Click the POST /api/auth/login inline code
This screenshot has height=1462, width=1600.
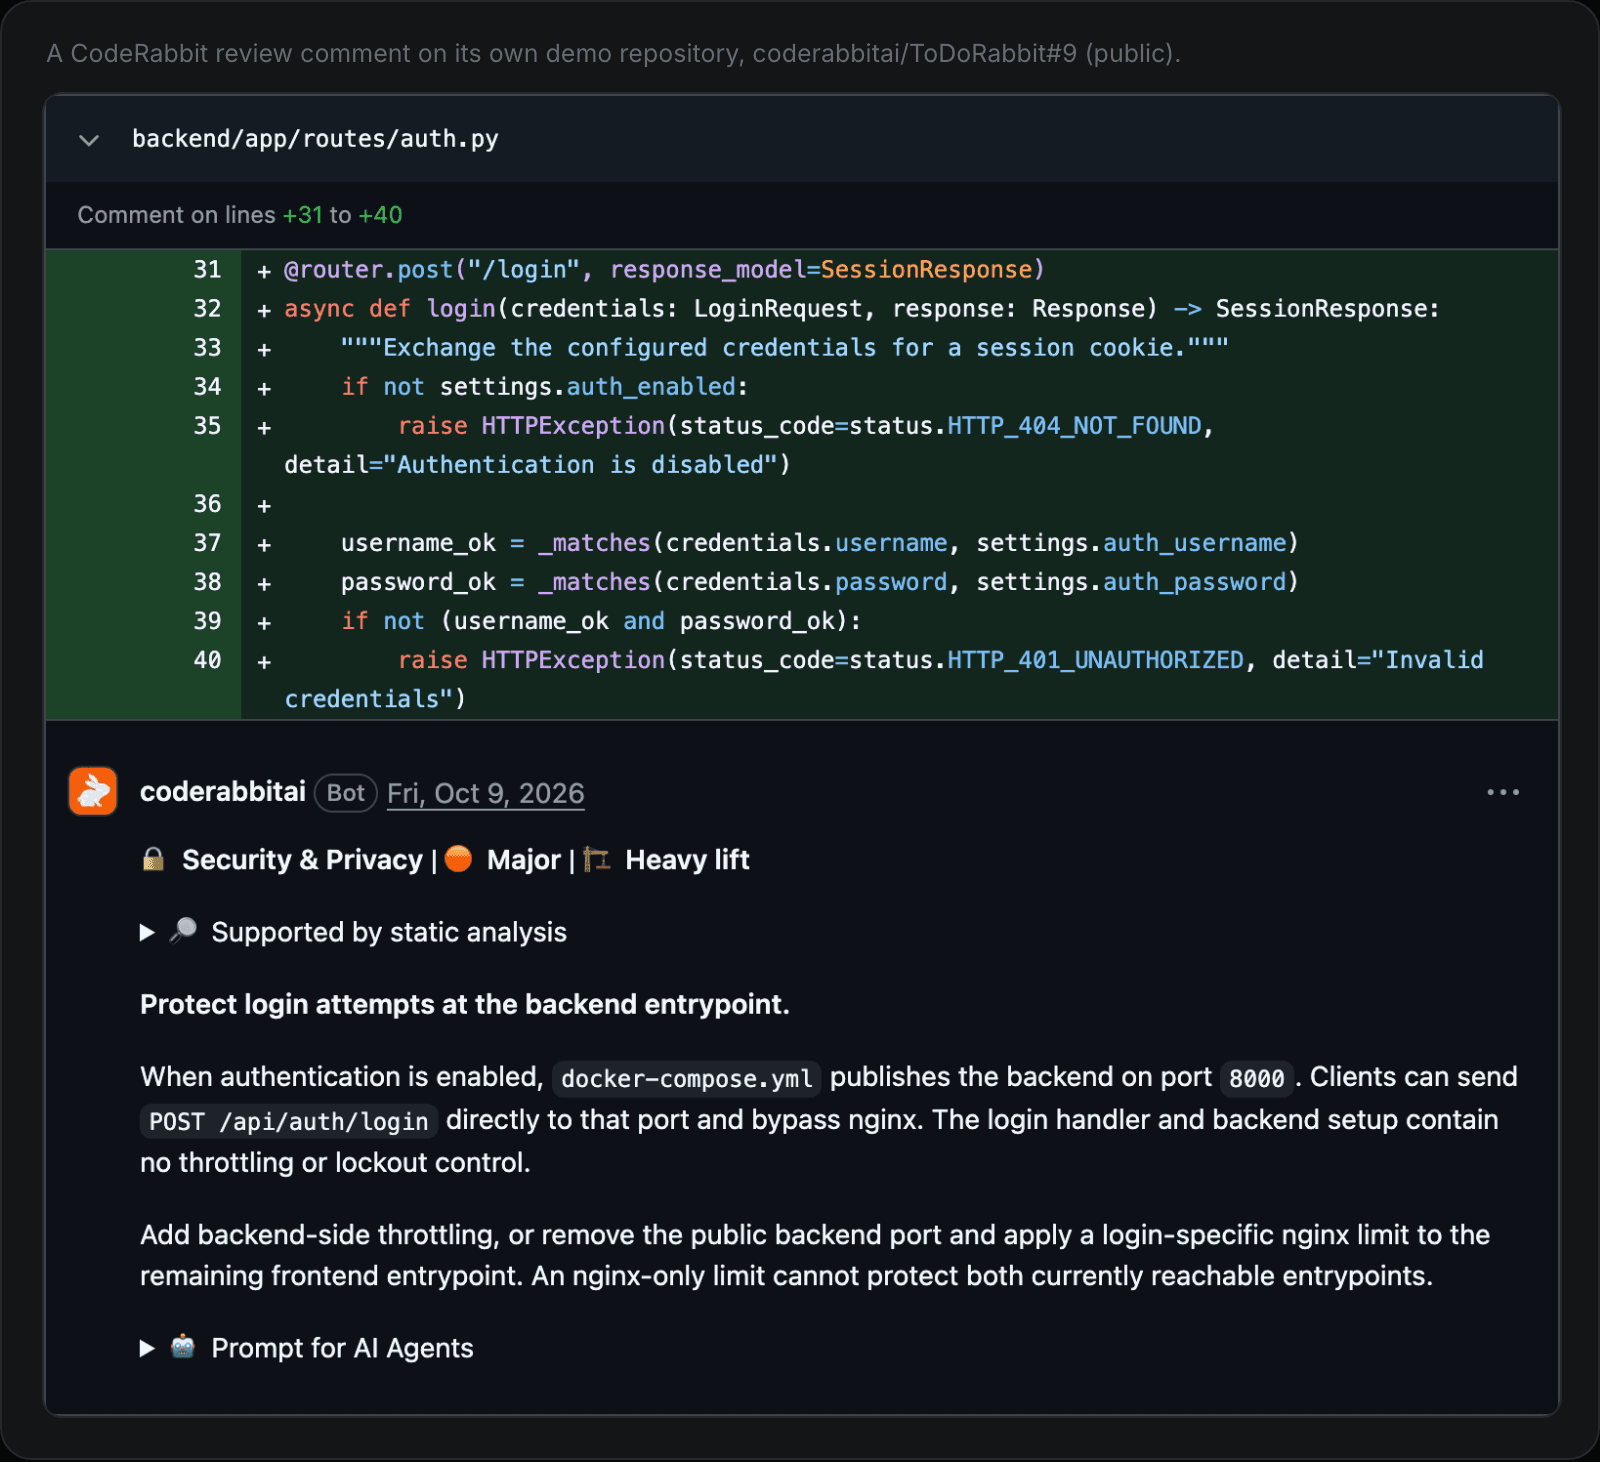[x=289, y=1121]
